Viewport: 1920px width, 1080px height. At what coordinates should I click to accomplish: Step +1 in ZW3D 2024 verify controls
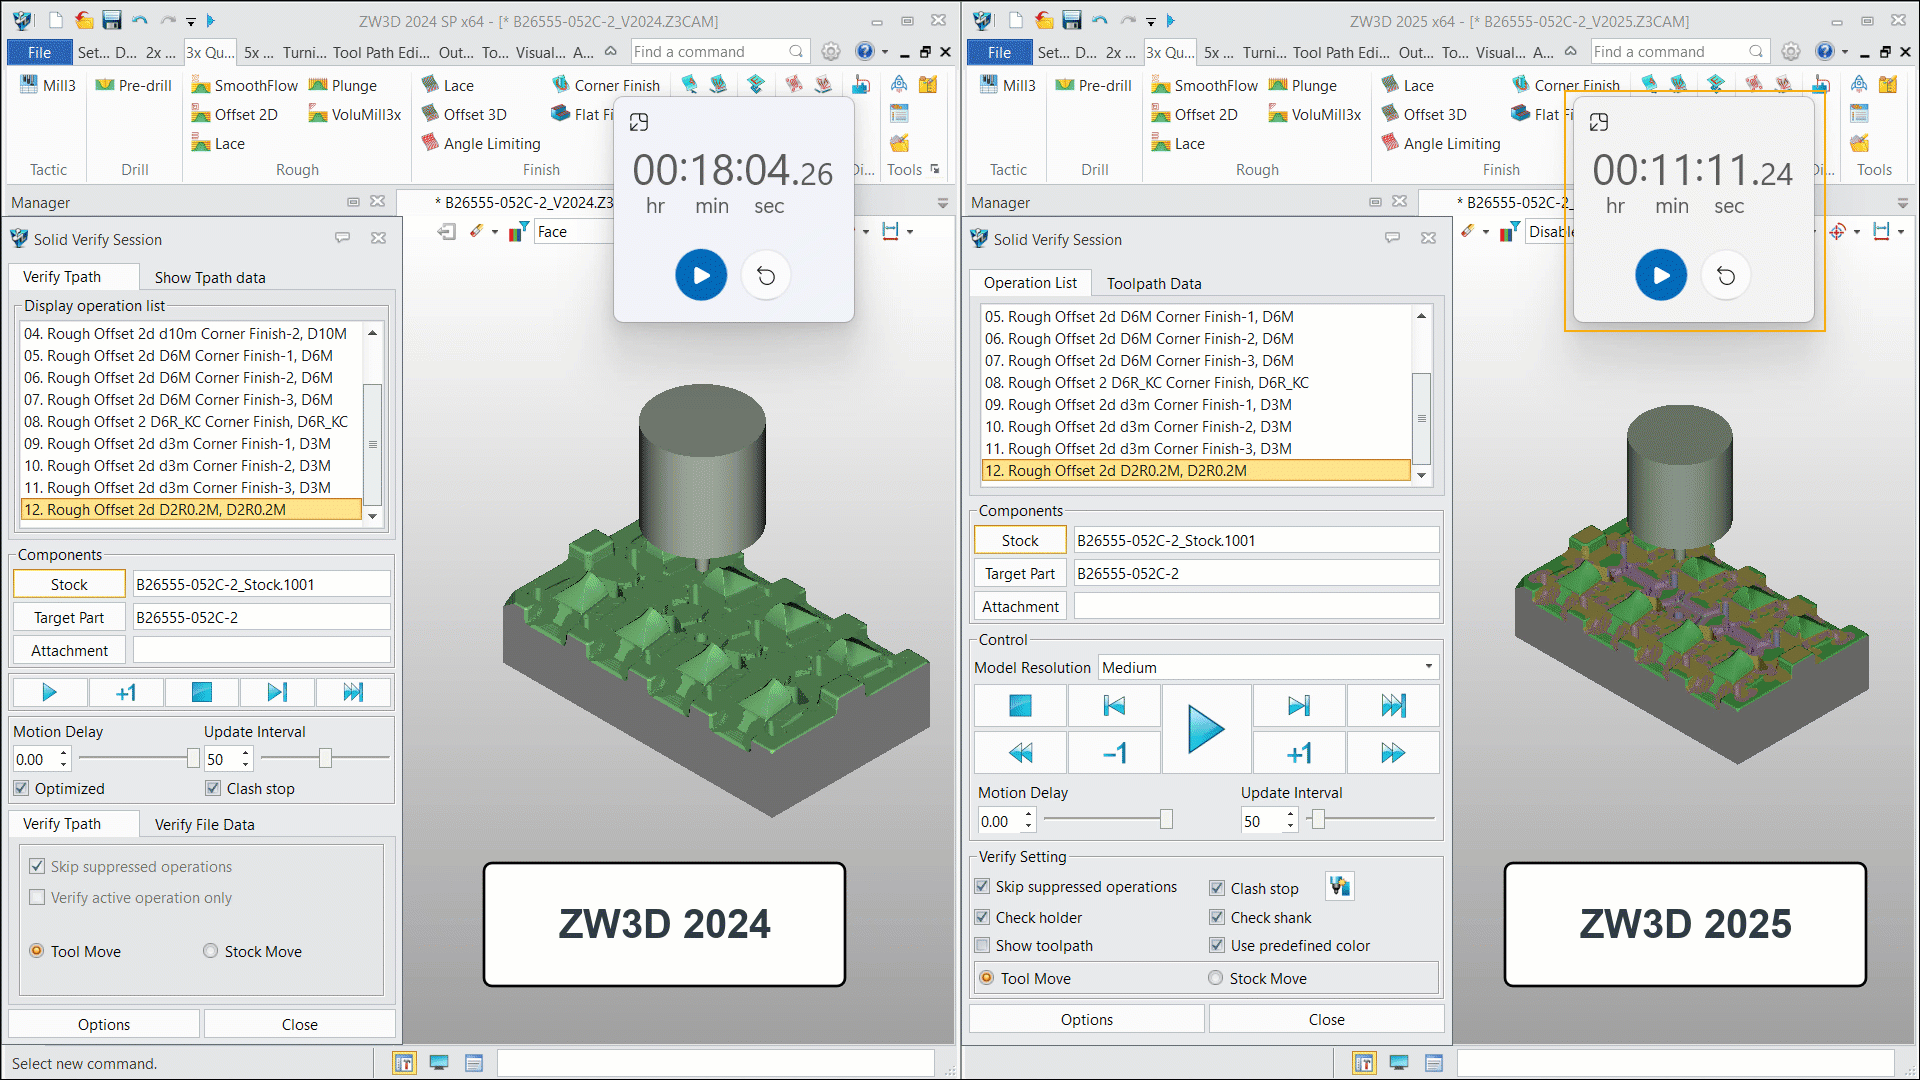(x=125, y=692)
